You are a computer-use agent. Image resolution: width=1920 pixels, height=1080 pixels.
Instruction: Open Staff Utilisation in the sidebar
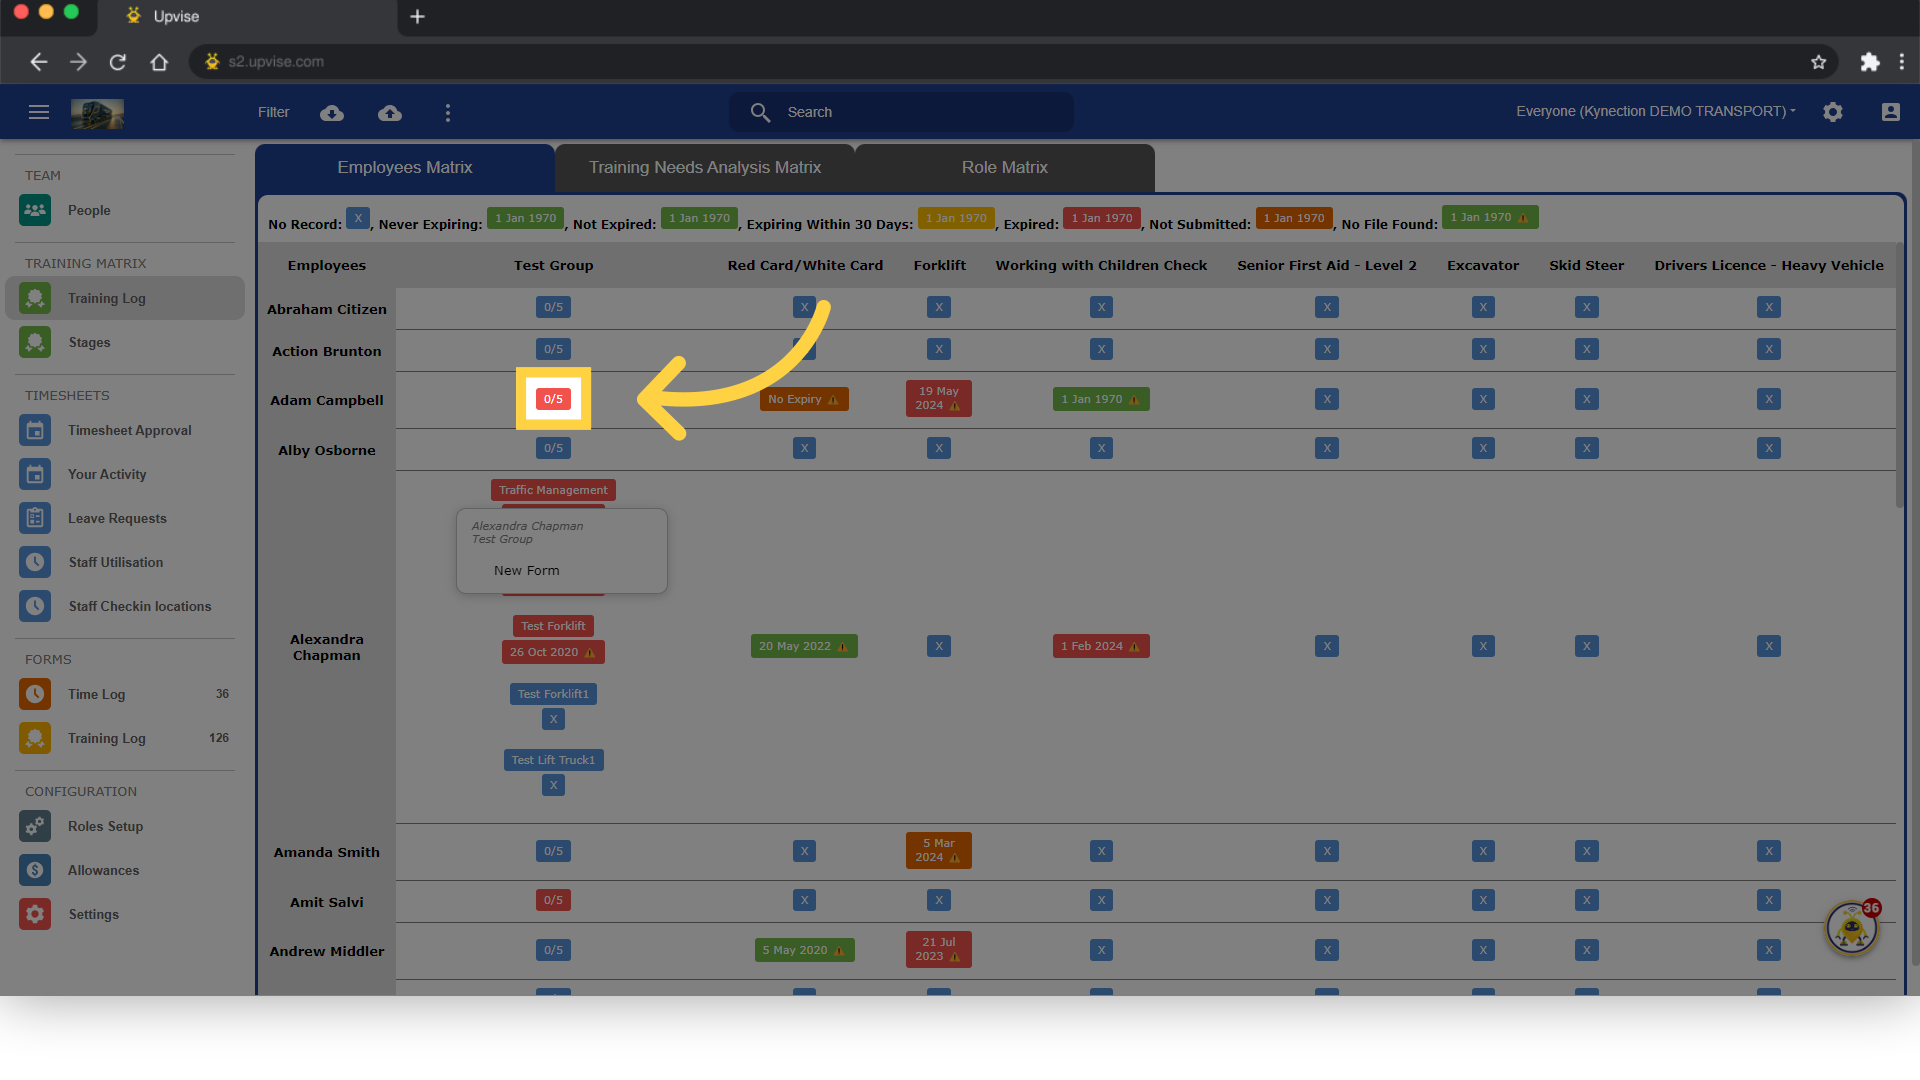[x=115, y=562]
